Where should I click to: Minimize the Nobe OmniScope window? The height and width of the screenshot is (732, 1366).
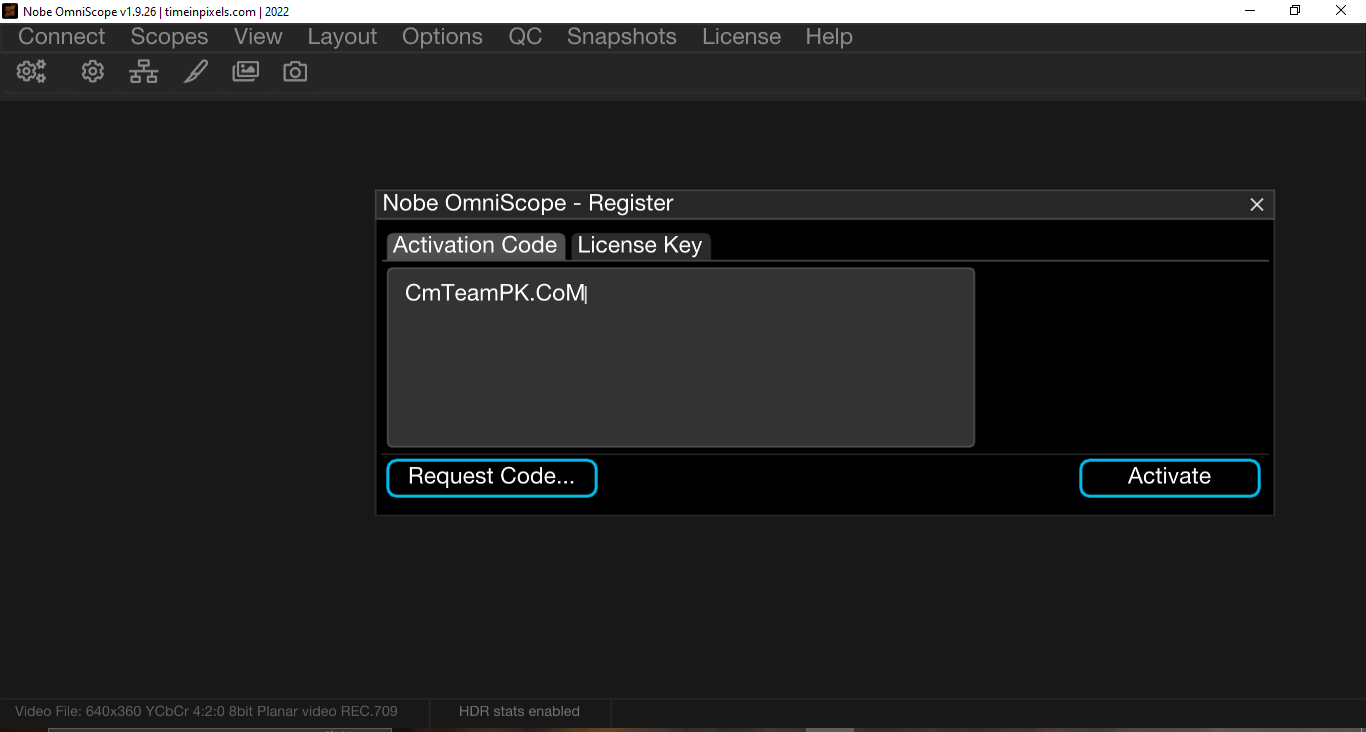[1250, 11]
